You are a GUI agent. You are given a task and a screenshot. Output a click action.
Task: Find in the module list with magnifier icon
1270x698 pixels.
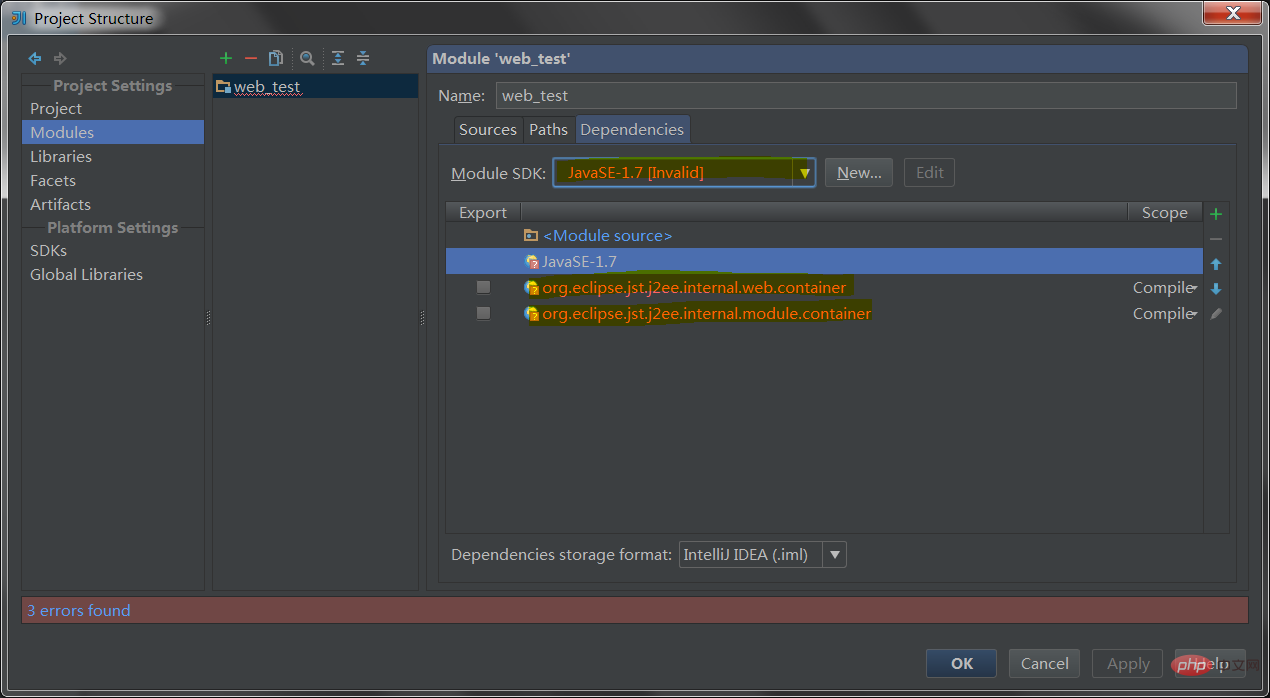pyautogui.click(x=307, y=58)
